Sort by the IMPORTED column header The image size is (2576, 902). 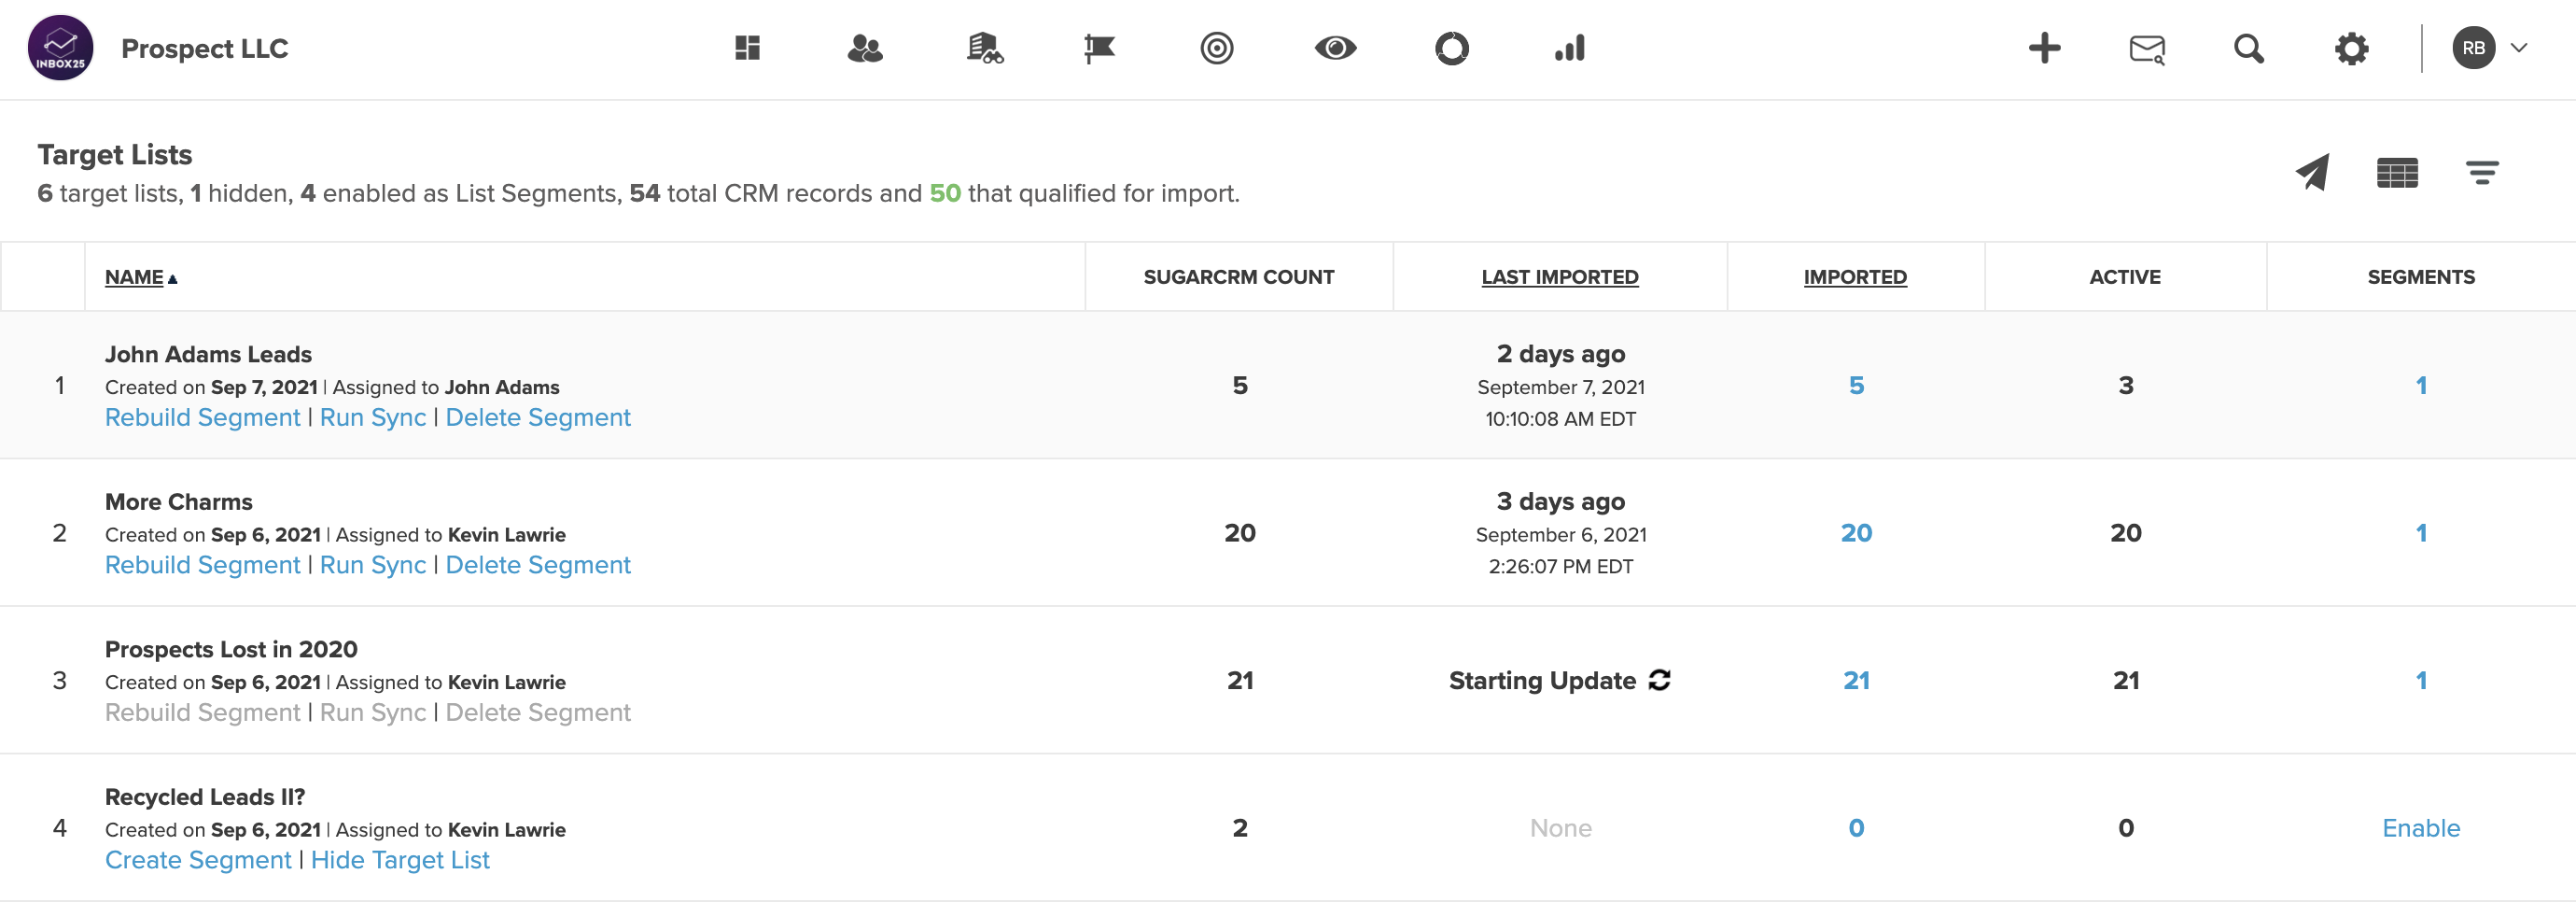click(x=1854, y=277)
